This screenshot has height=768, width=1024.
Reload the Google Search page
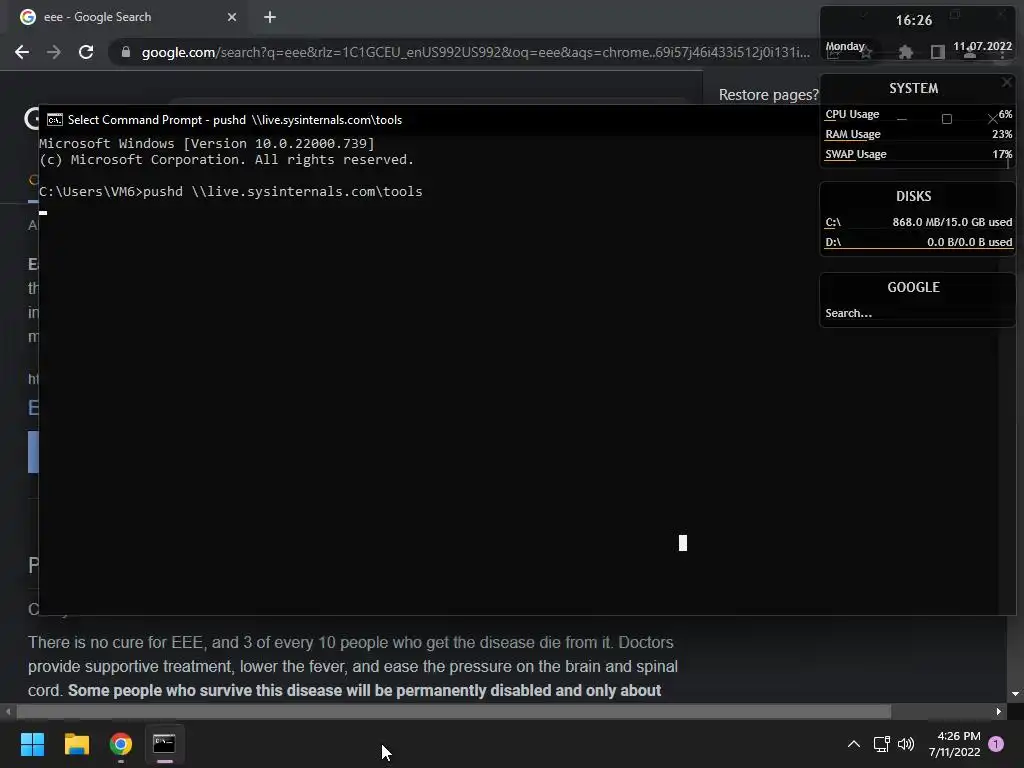coord(86,52)
